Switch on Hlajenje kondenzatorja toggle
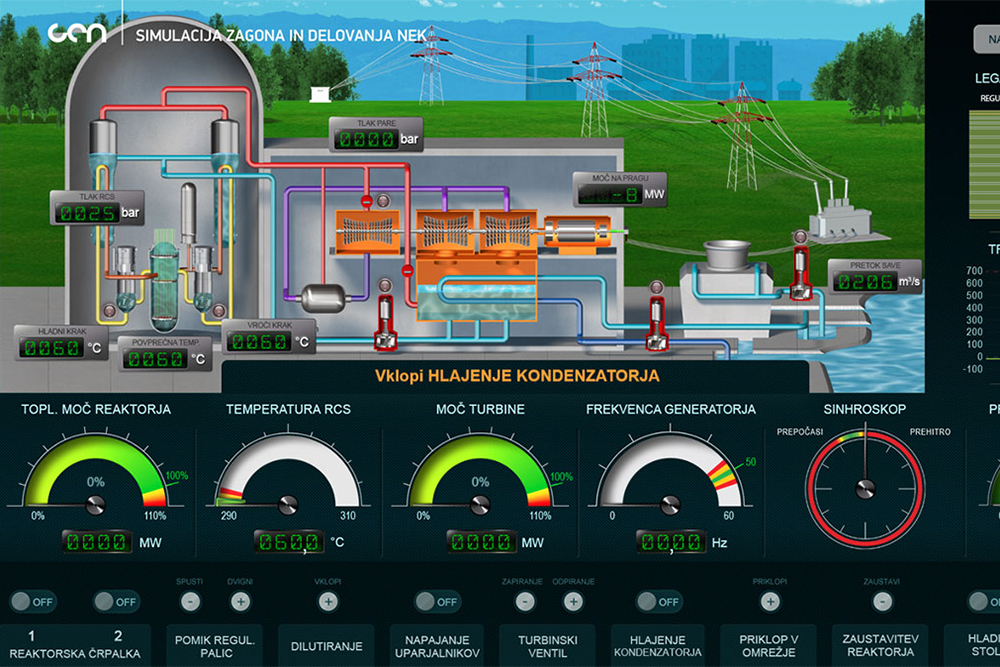 659,602
